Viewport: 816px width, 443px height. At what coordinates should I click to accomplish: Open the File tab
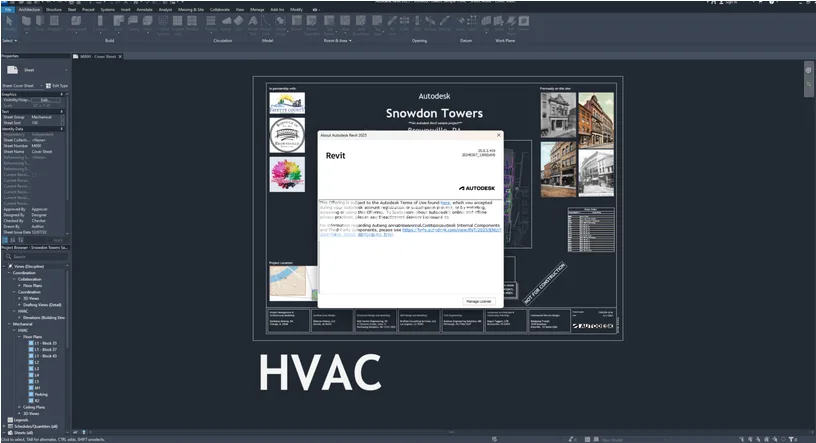[8, 9]
